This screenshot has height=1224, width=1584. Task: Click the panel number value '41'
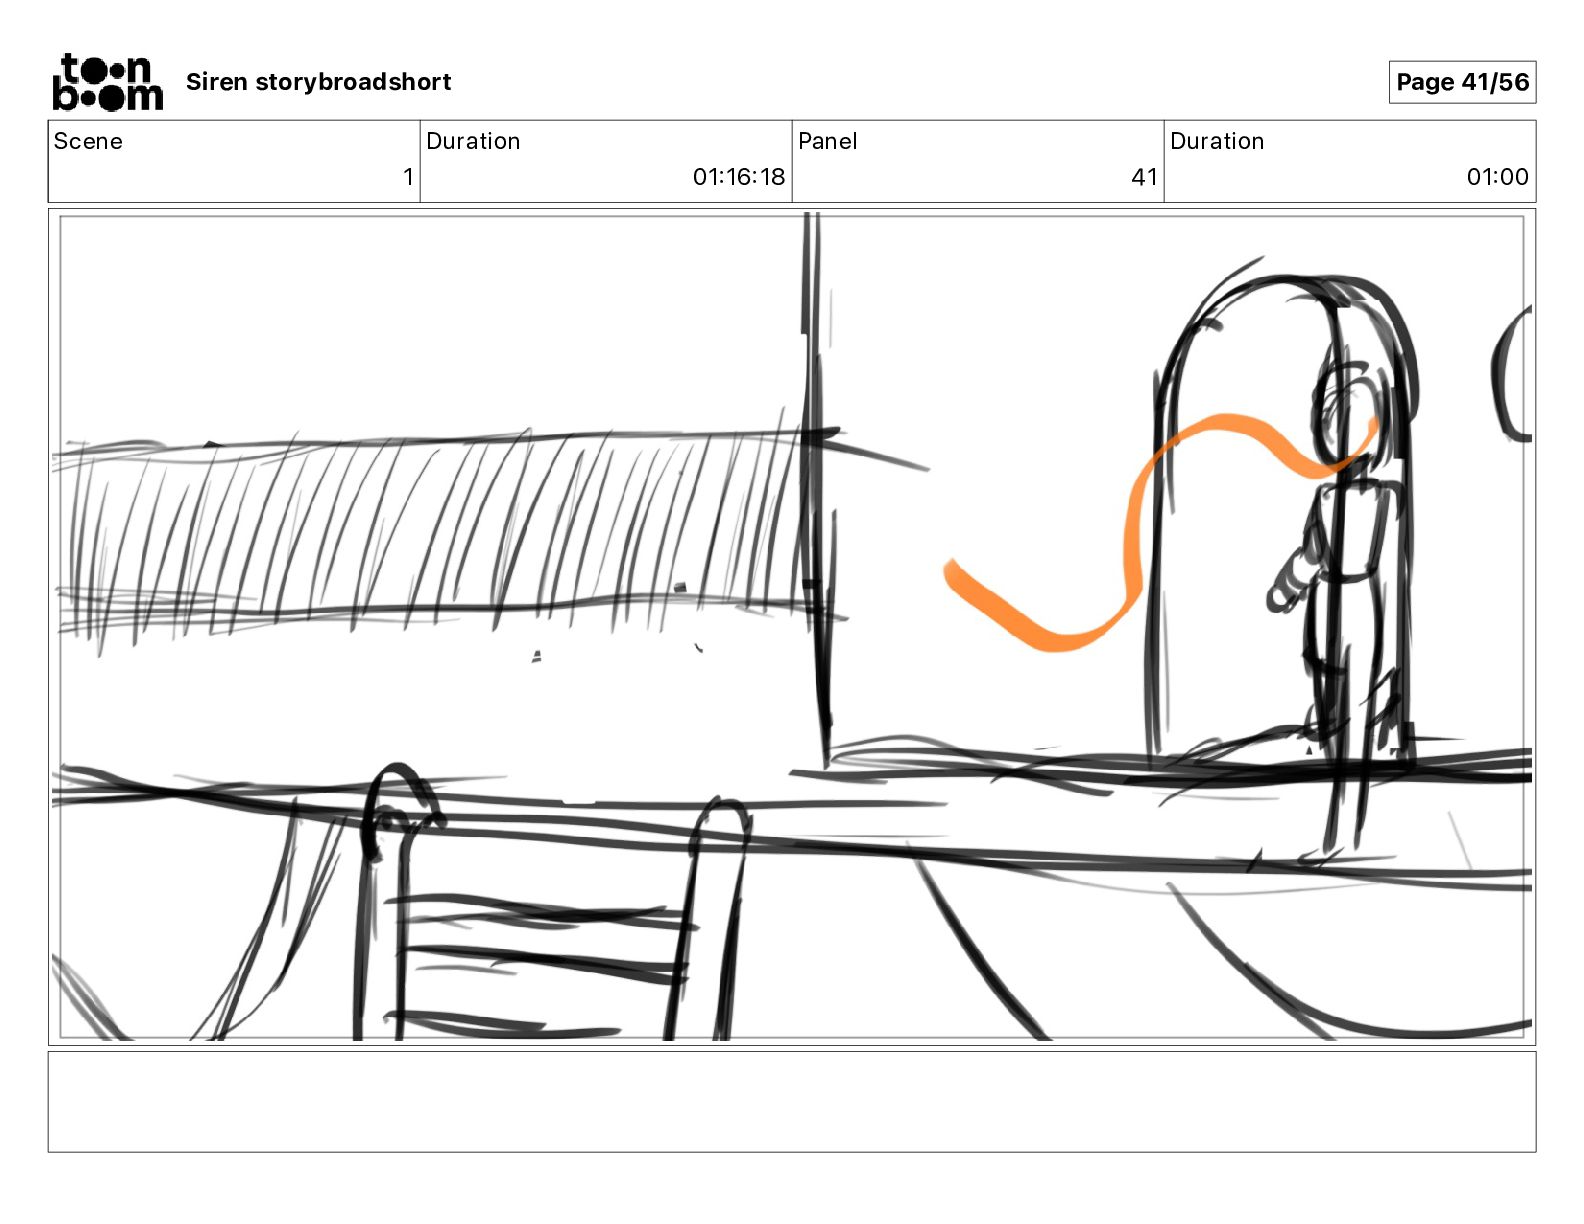(1144, 177)
